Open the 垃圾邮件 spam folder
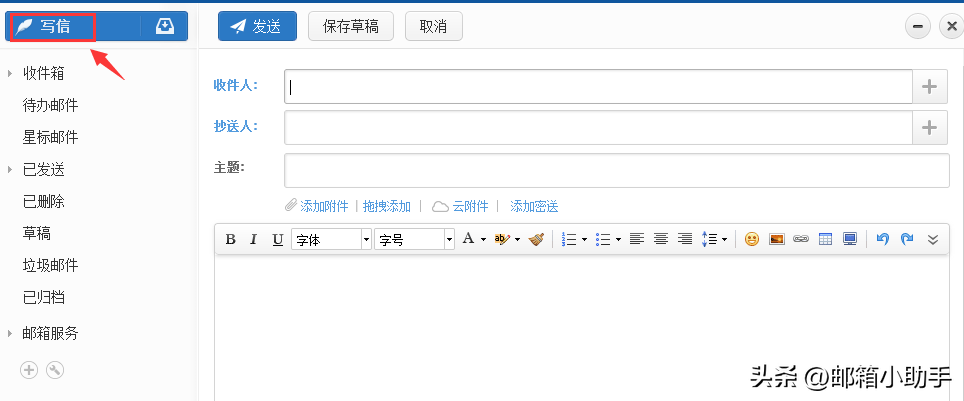964x401 pixels. coord(50,265)
